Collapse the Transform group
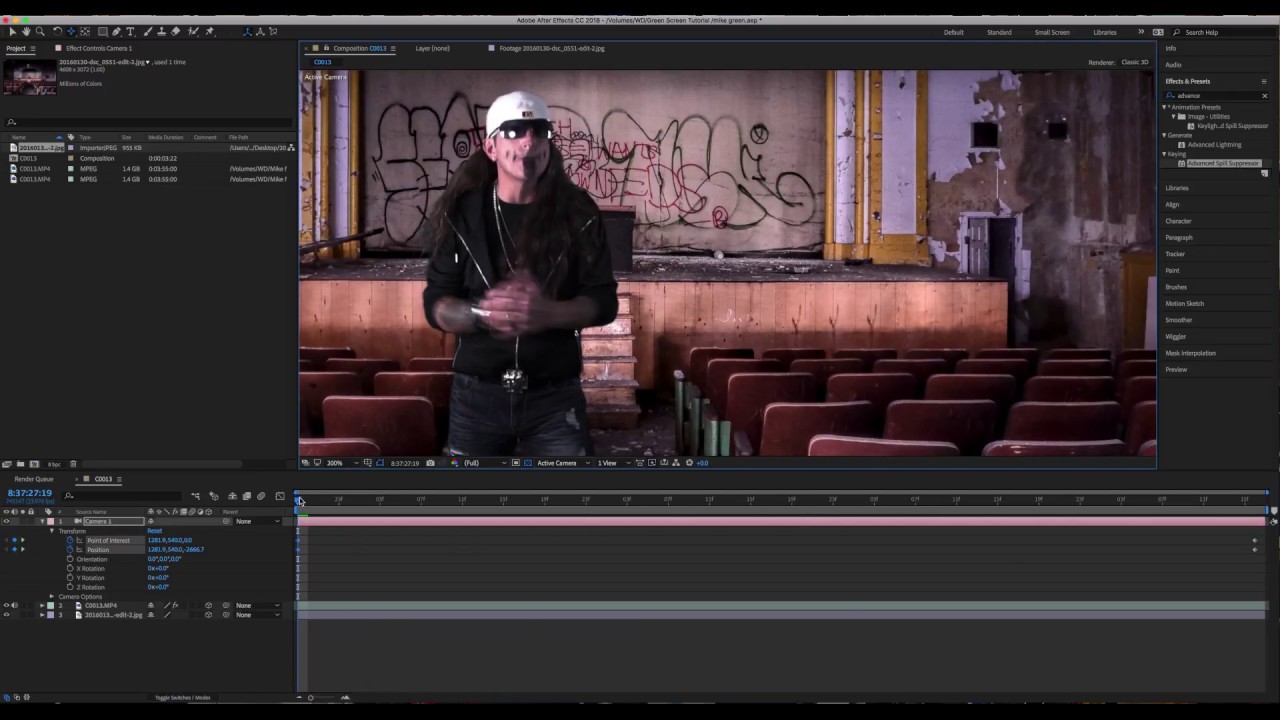The height and width of the screenshot is (720, 1280). pyautogui.click(x=52, y=531)
